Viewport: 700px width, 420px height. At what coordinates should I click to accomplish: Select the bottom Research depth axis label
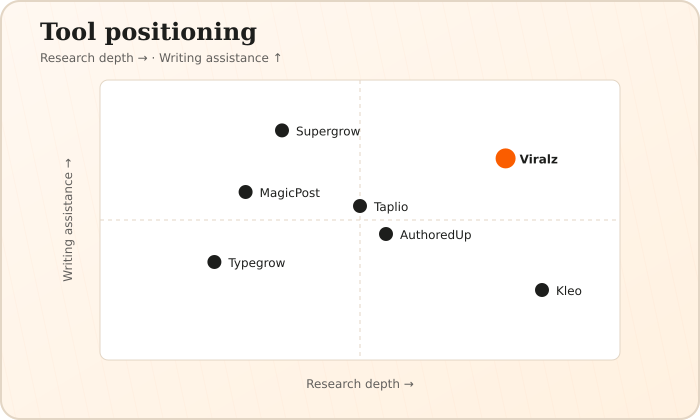tap(360, 384)
